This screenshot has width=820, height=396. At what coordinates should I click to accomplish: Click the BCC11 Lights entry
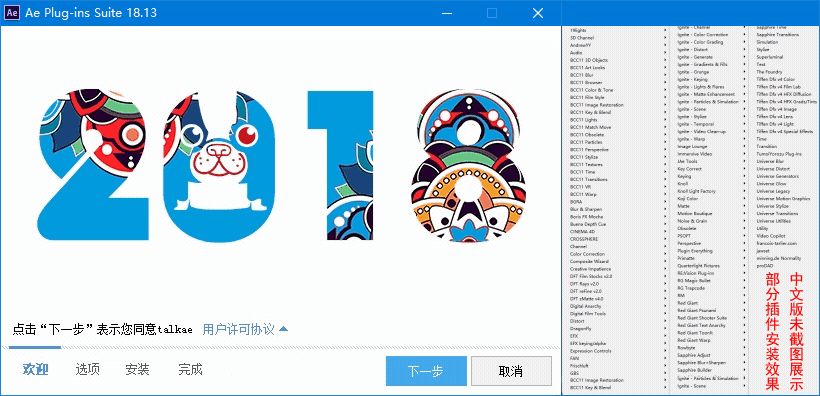(x=583, y=120)
